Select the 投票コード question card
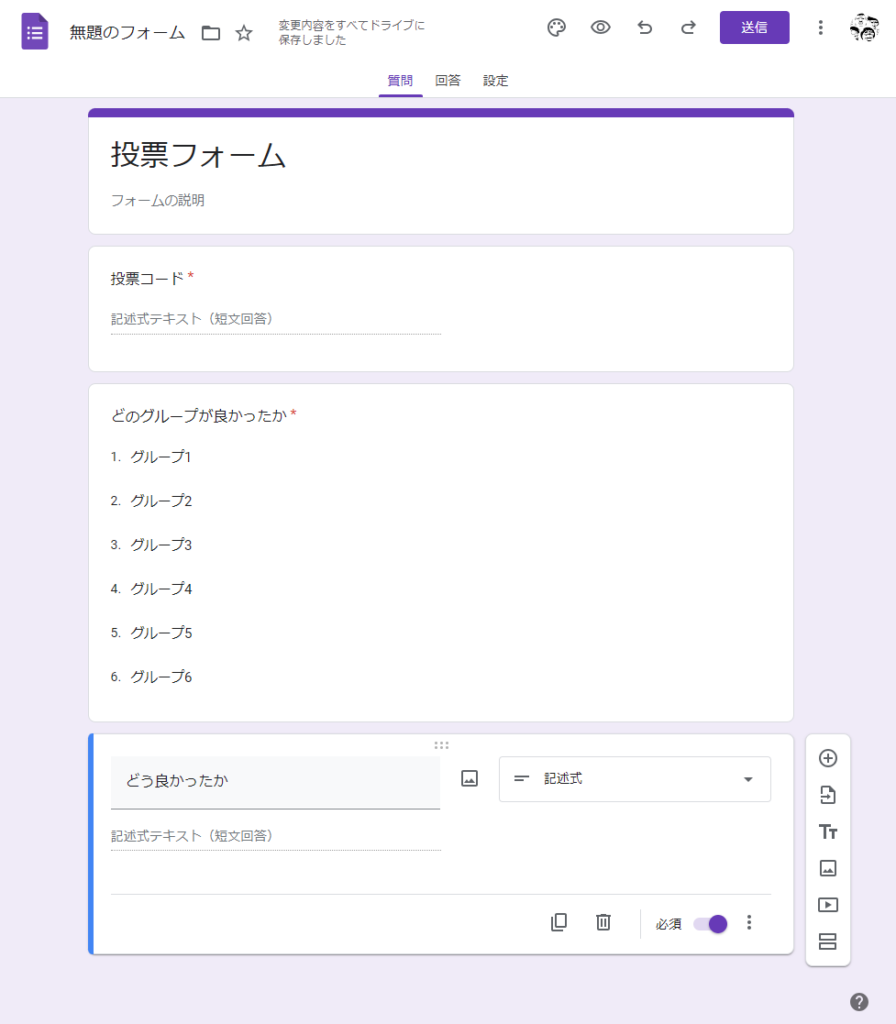The image size is (896, 1024). [441, 309]
